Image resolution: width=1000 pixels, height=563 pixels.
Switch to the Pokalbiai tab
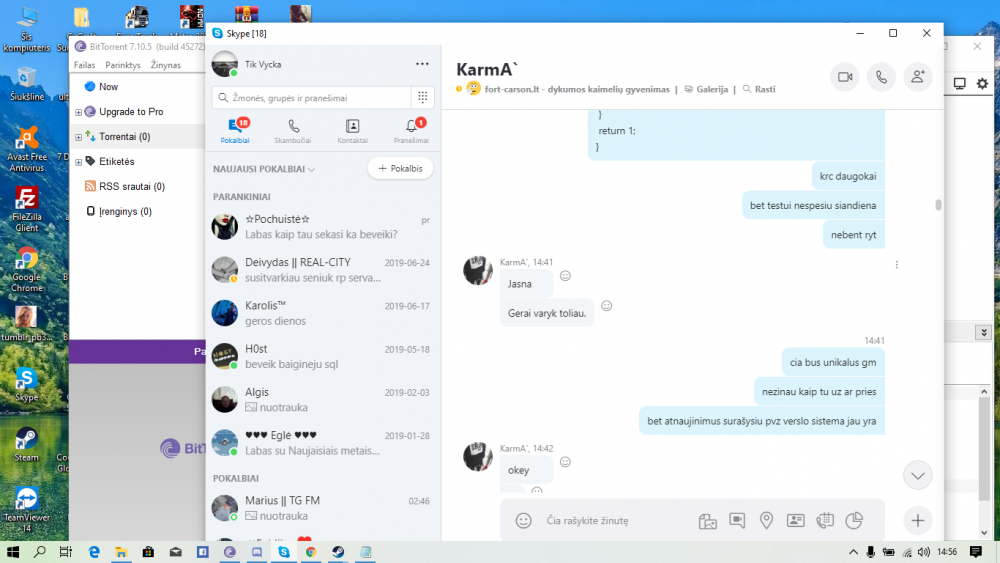[235, 131]
